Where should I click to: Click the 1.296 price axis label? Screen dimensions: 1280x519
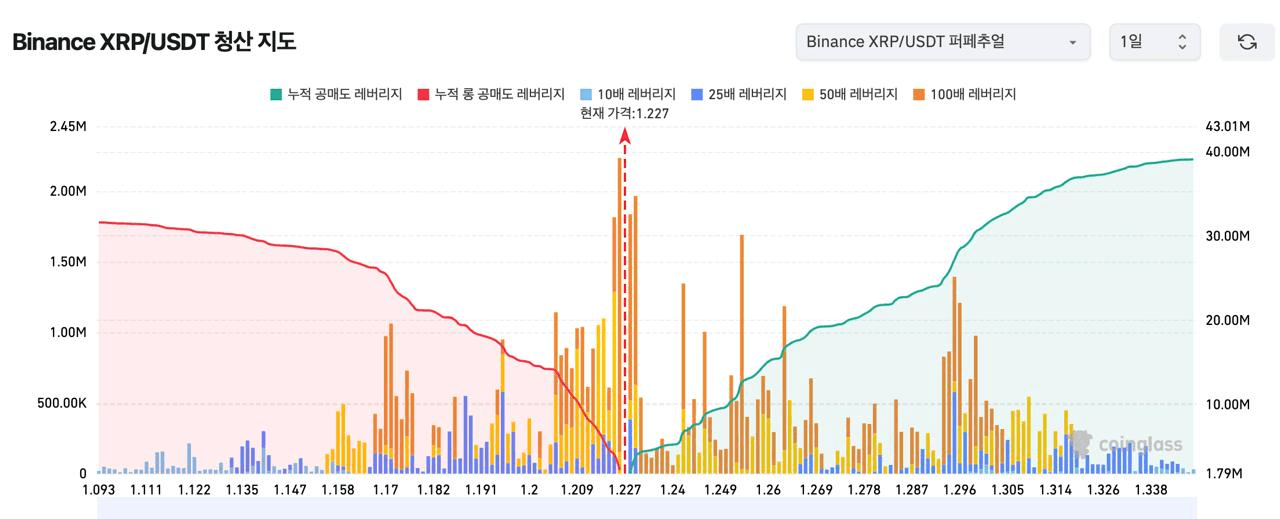960,490
